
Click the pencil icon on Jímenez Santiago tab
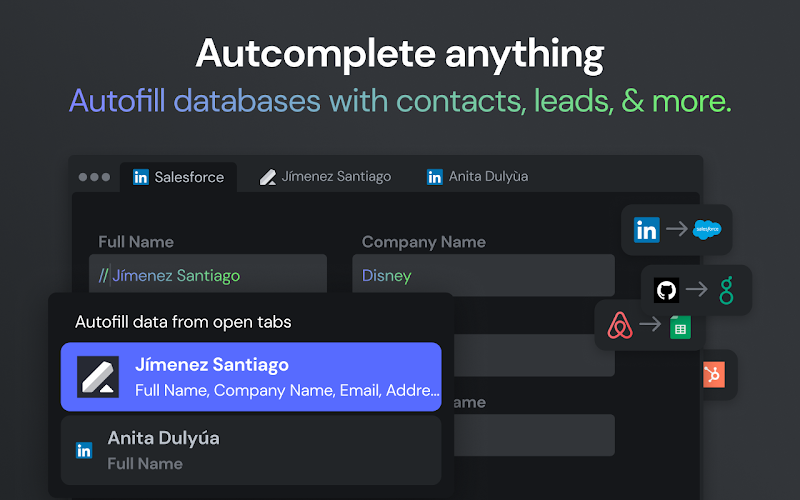click(267, 177)
